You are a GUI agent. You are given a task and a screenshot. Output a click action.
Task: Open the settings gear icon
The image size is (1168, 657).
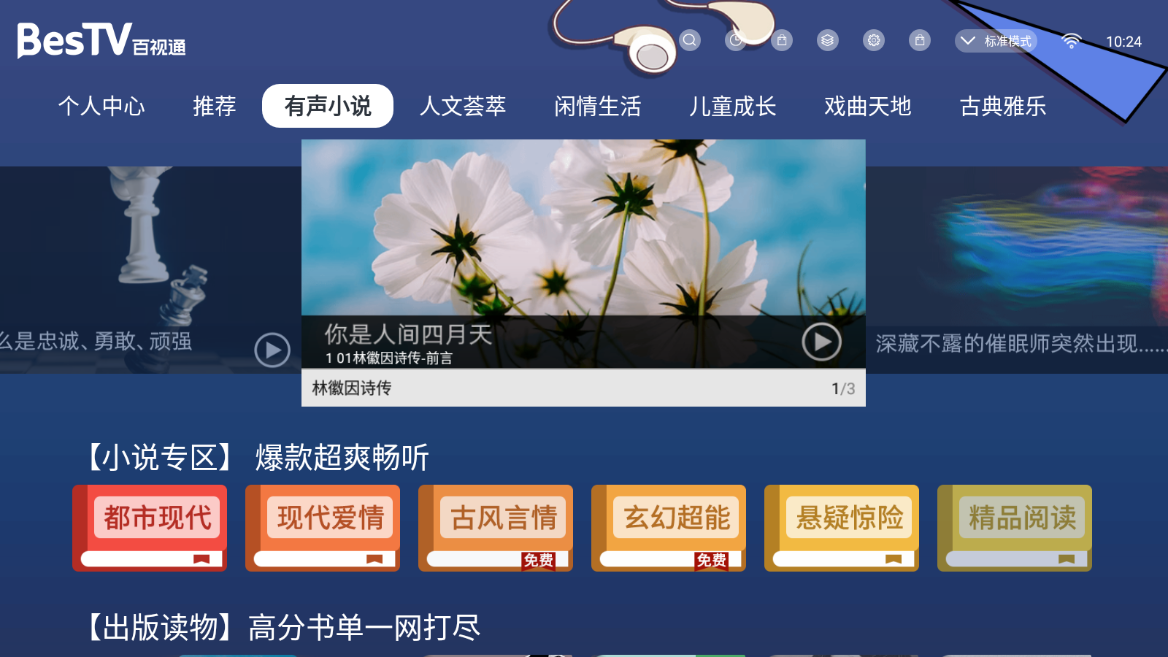coord(873,40)
